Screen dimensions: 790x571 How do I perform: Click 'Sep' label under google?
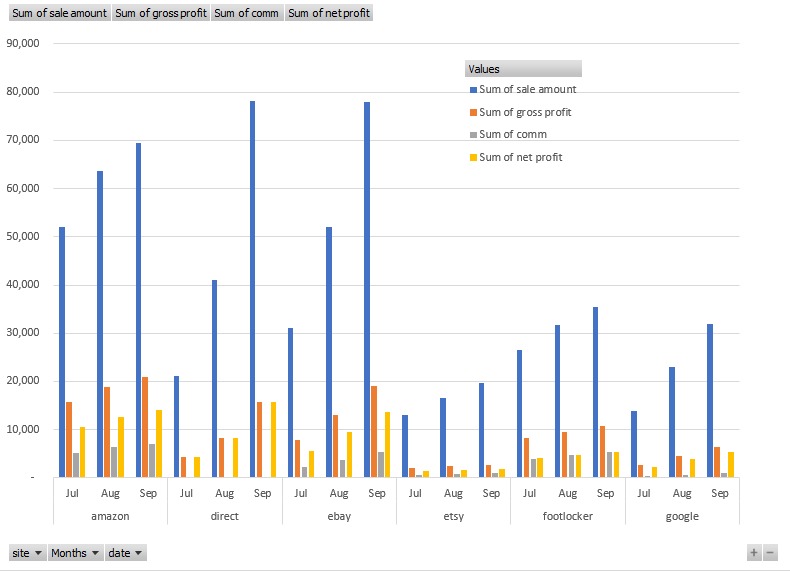(720, 493)
